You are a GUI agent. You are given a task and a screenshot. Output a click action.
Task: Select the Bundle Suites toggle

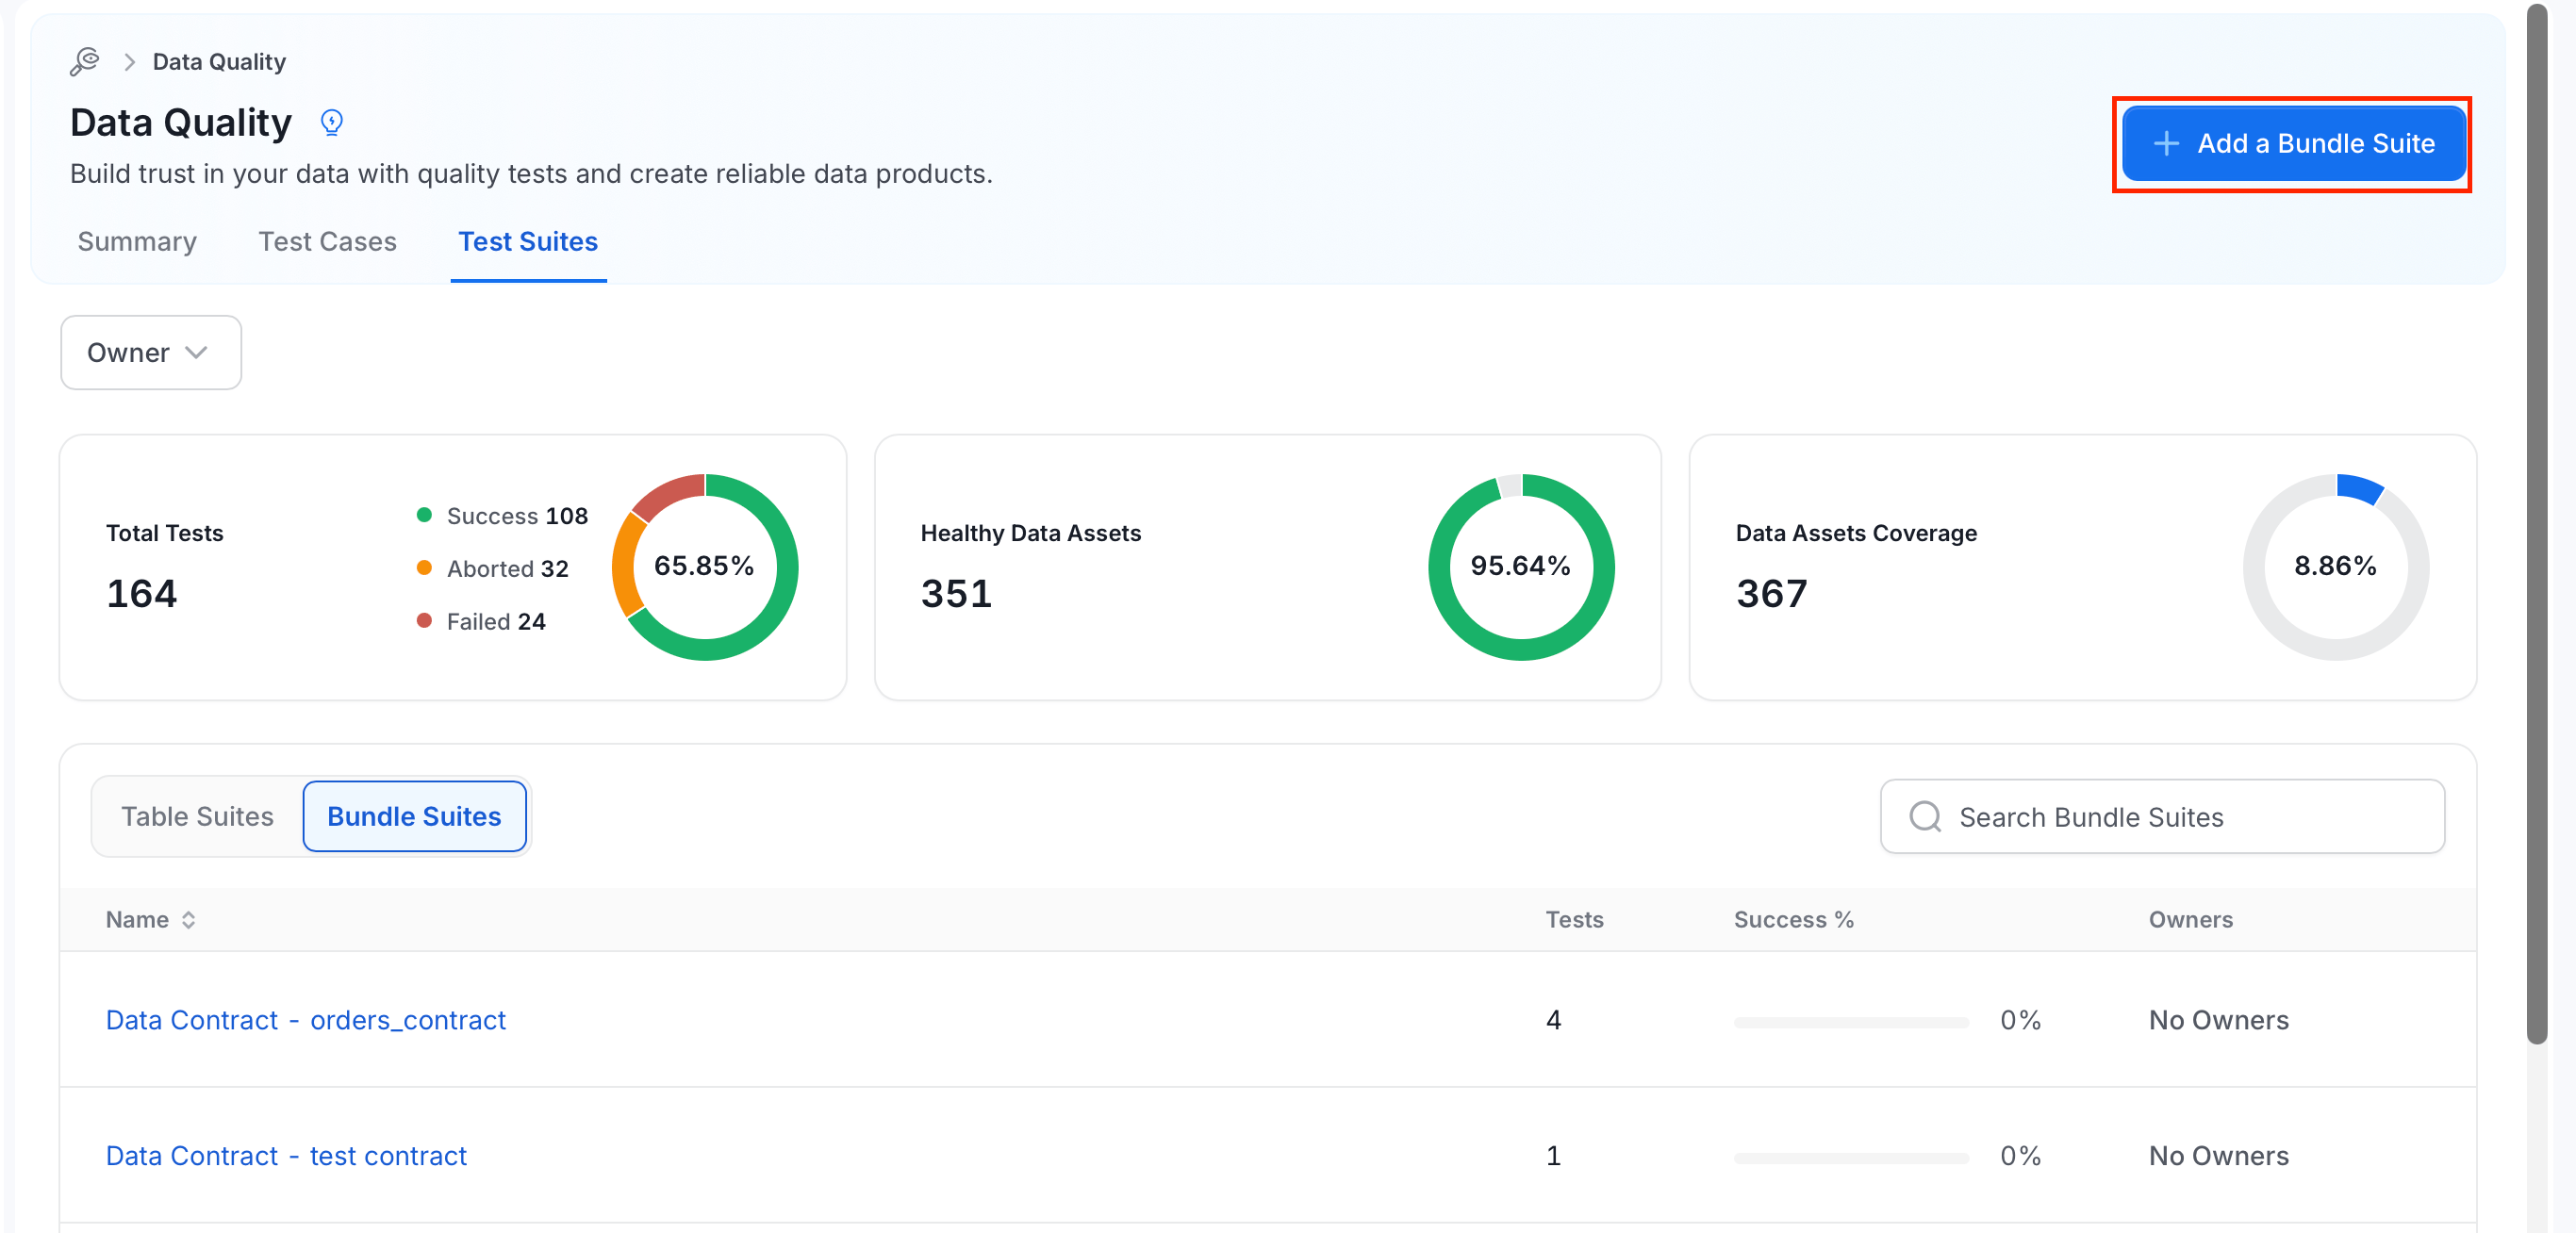click(414, 817)
